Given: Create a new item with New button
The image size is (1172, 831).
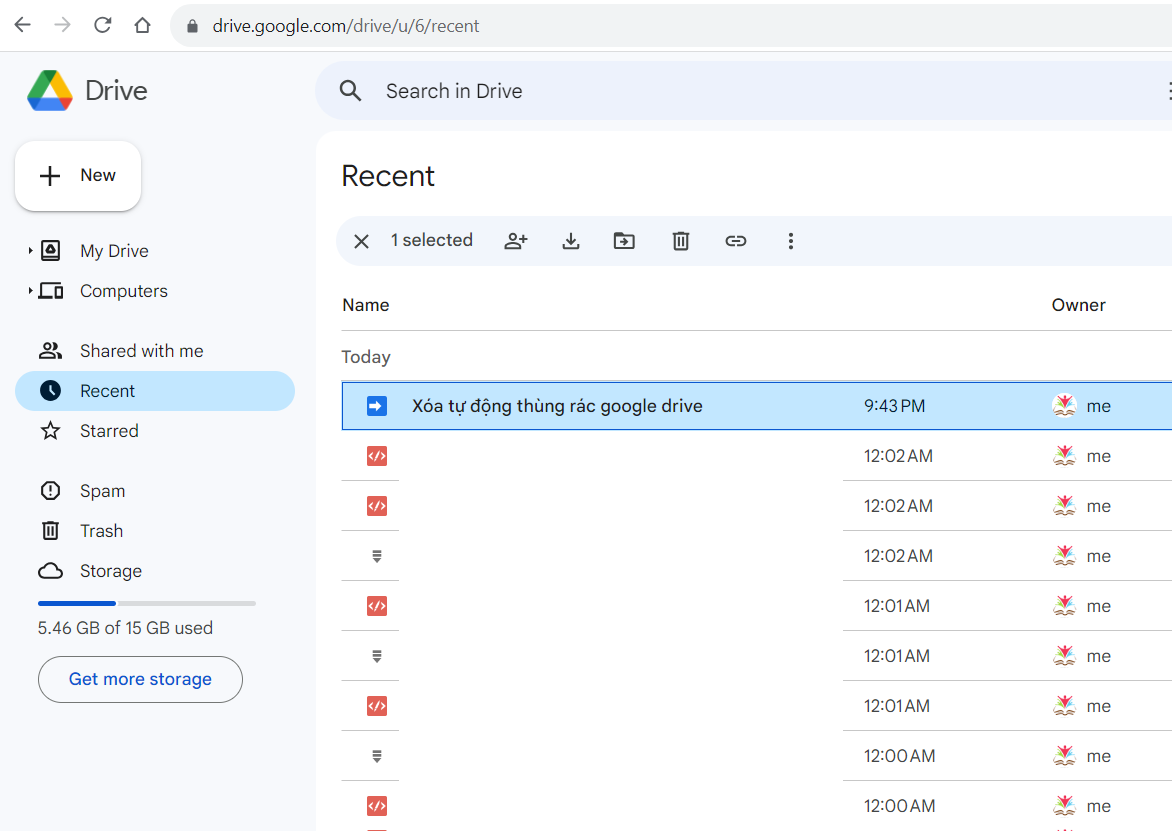Looking at the screenshot, I should [78, 176].
